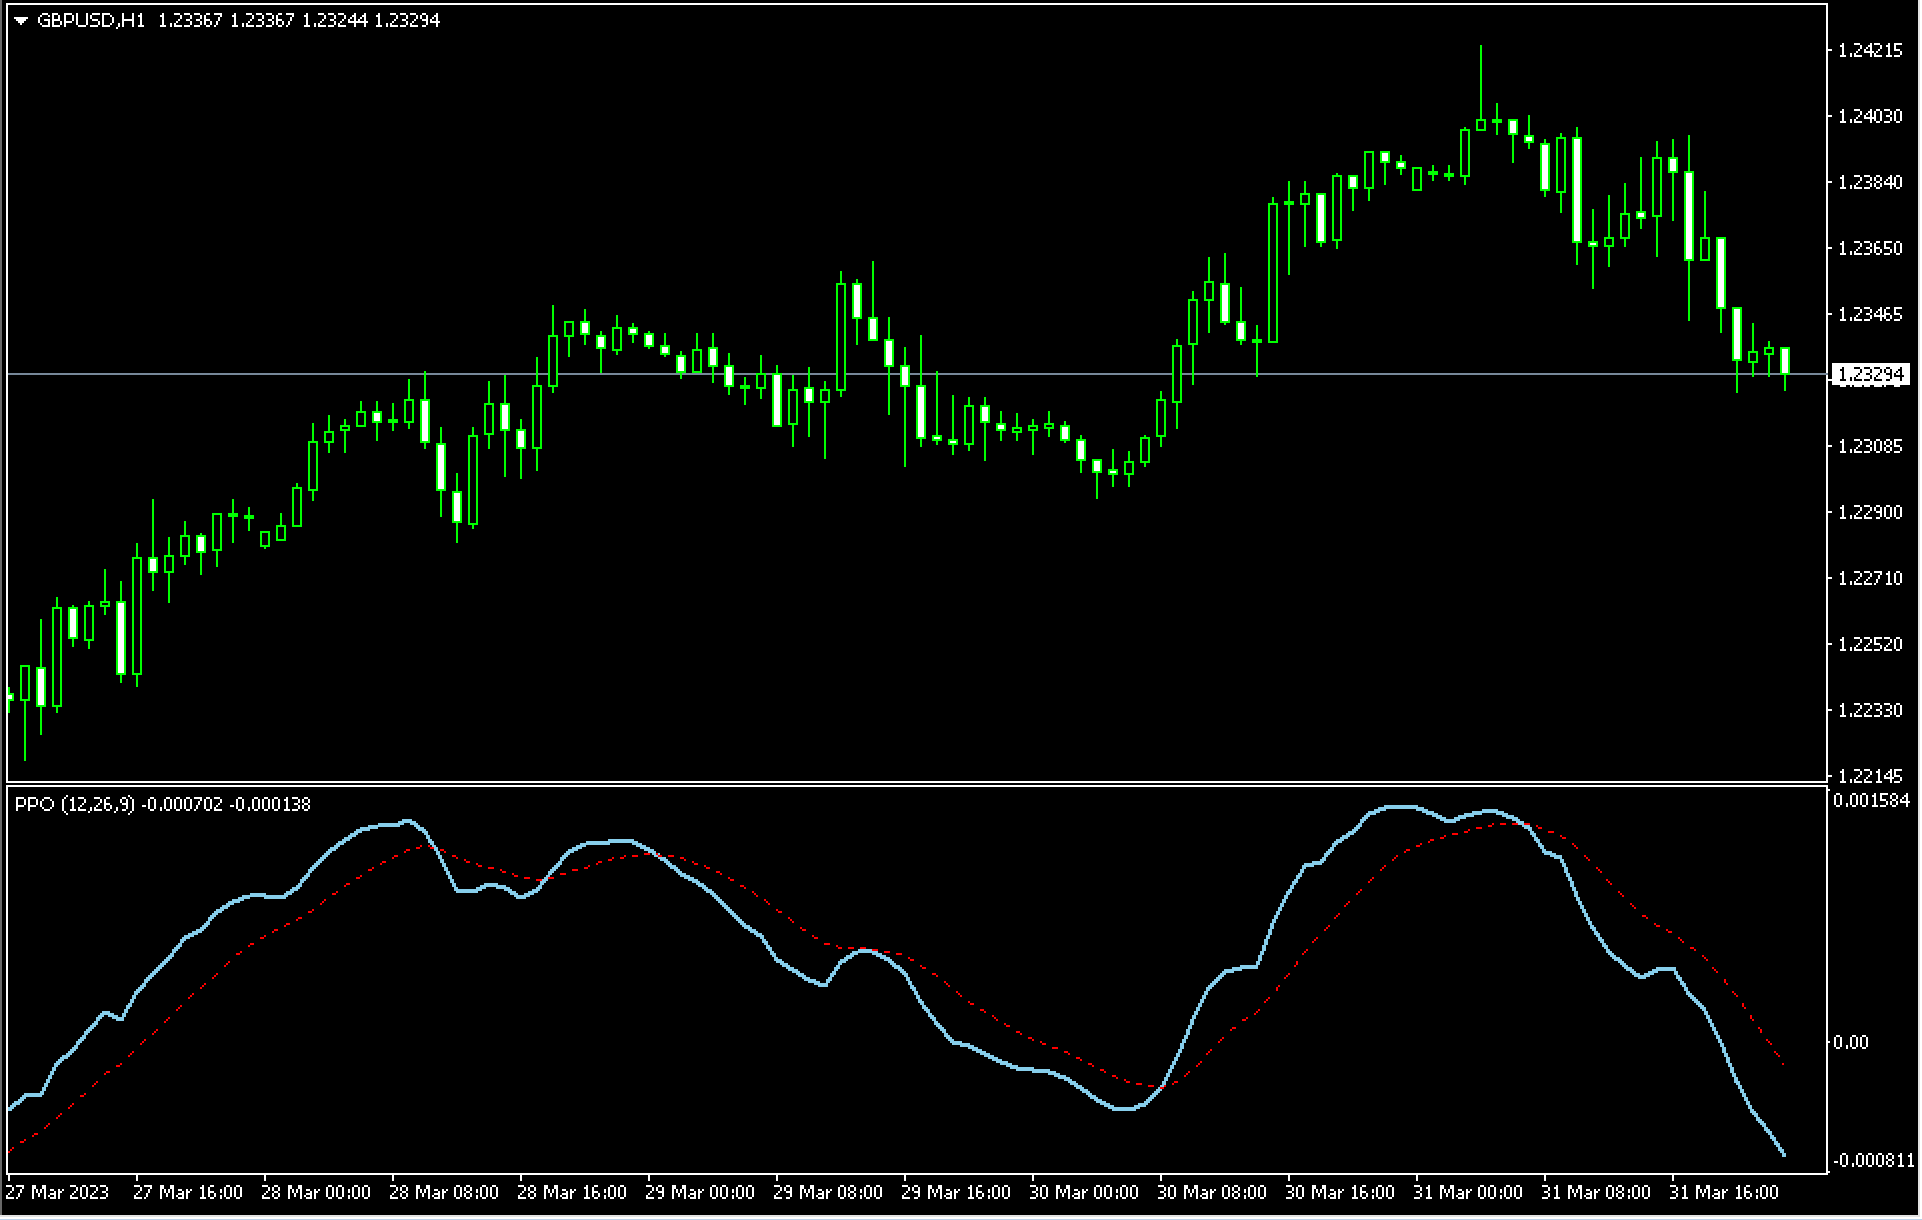Image resolution: width=1922 pixels, height=1220 pixels.
Task: Select price level 1.23840 on the price scale
Action: pyautogui.click(x=1871, y=183)
